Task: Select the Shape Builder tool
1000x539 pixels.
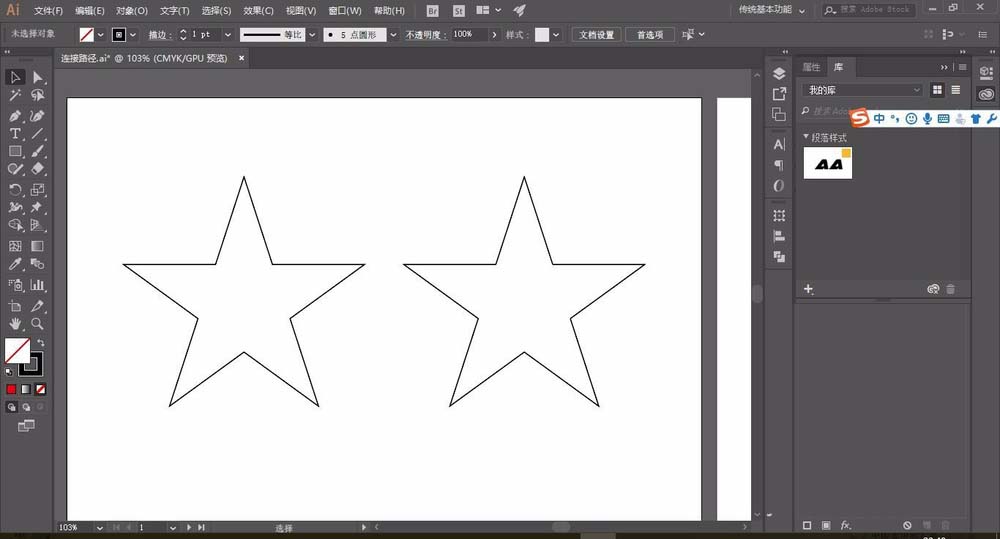Action: pos(15,225)
